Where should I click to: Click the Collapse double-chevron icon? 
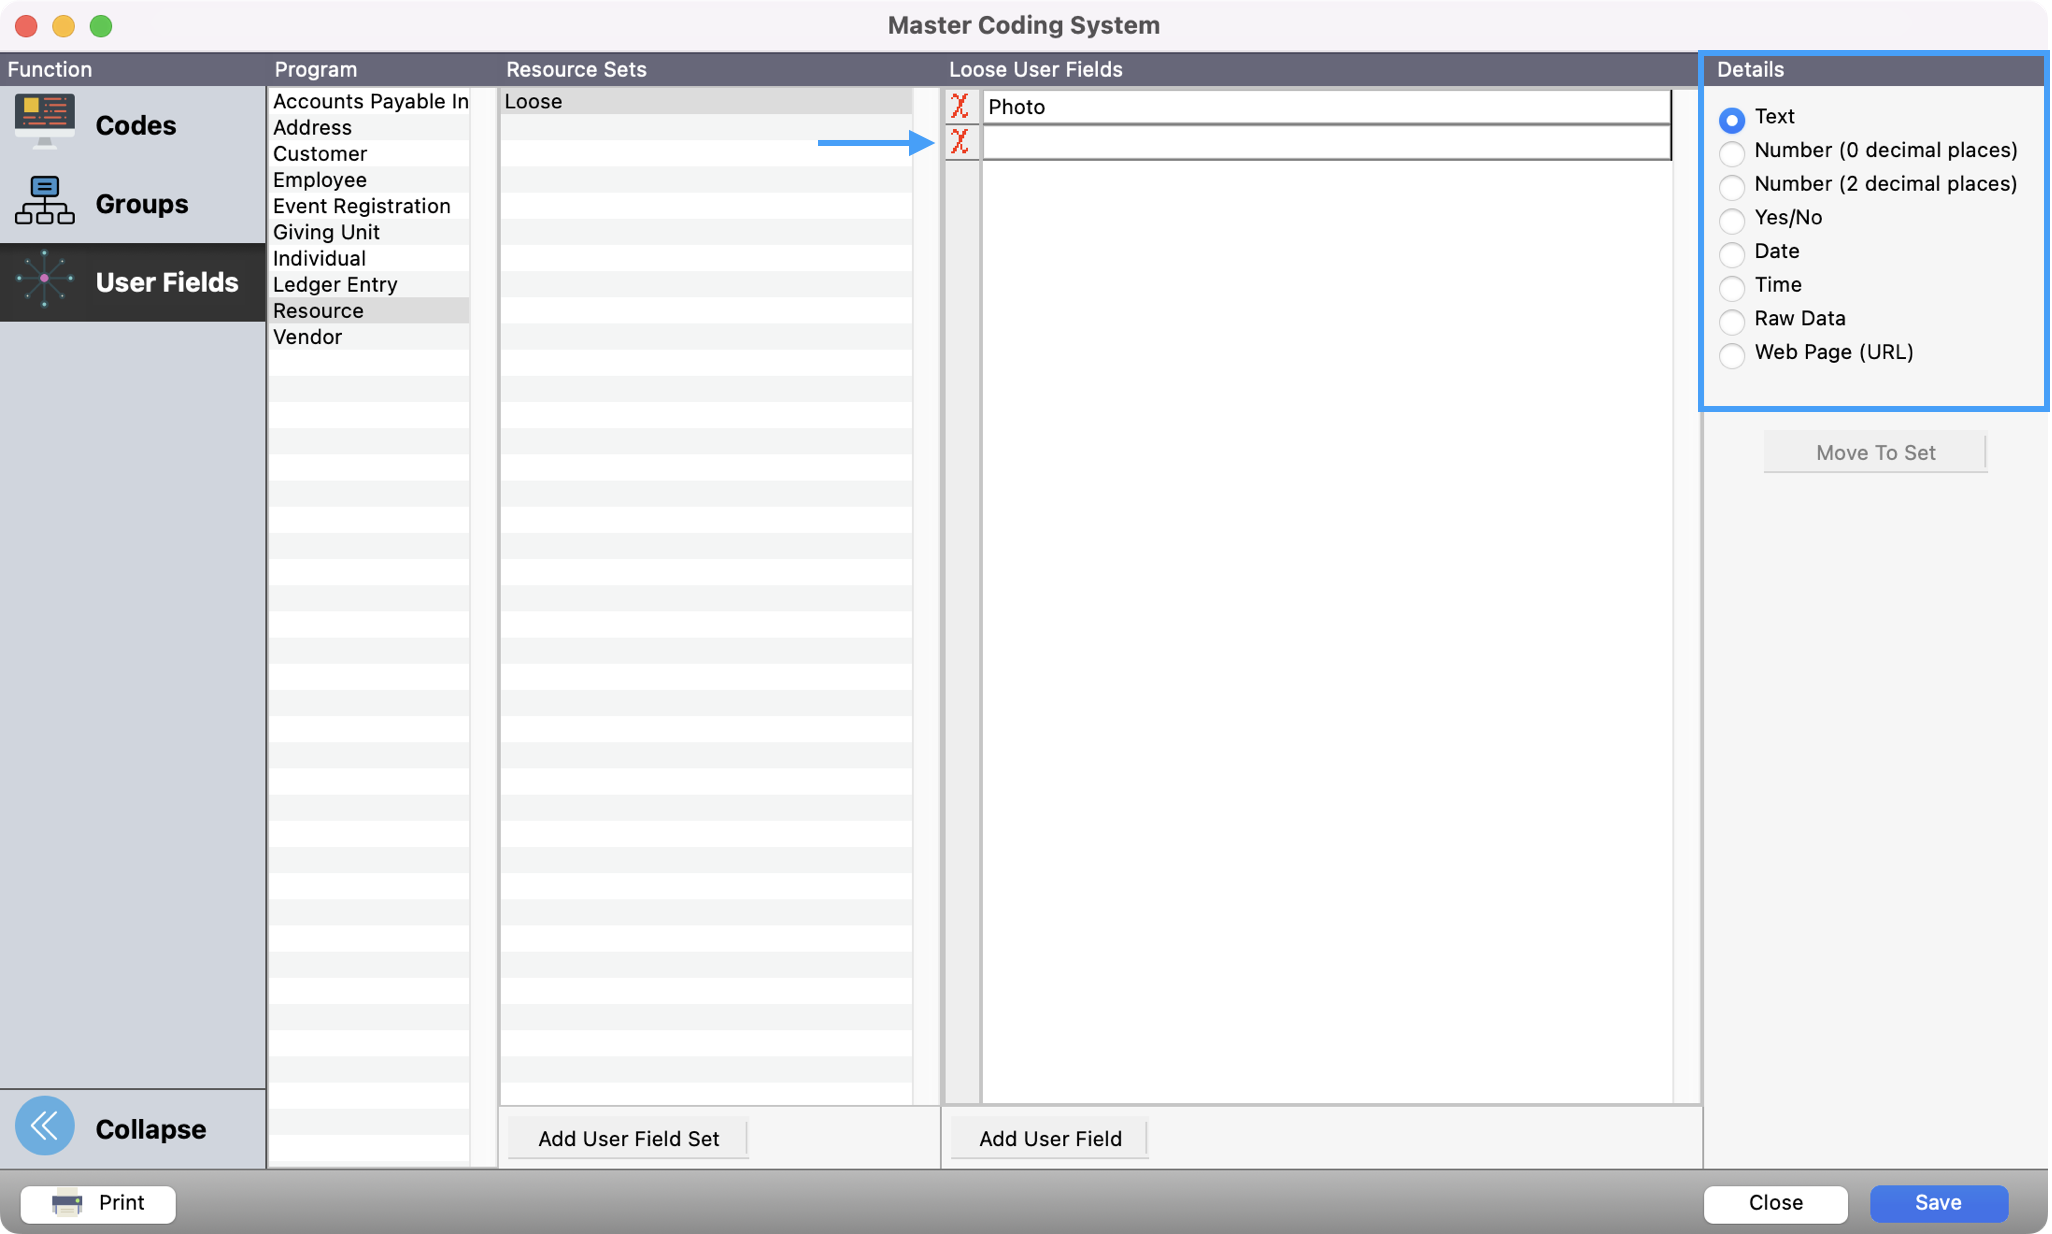[45, 1126]
